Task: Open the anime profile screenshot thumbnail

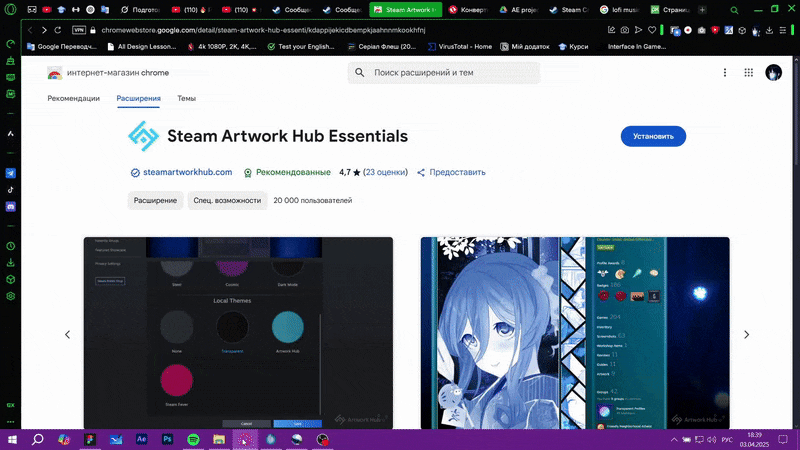Action: point(575,333)
